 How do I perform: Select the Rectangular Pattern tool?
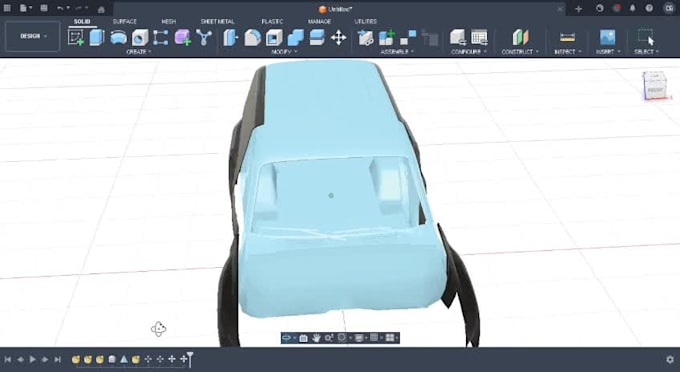[160, 37]
